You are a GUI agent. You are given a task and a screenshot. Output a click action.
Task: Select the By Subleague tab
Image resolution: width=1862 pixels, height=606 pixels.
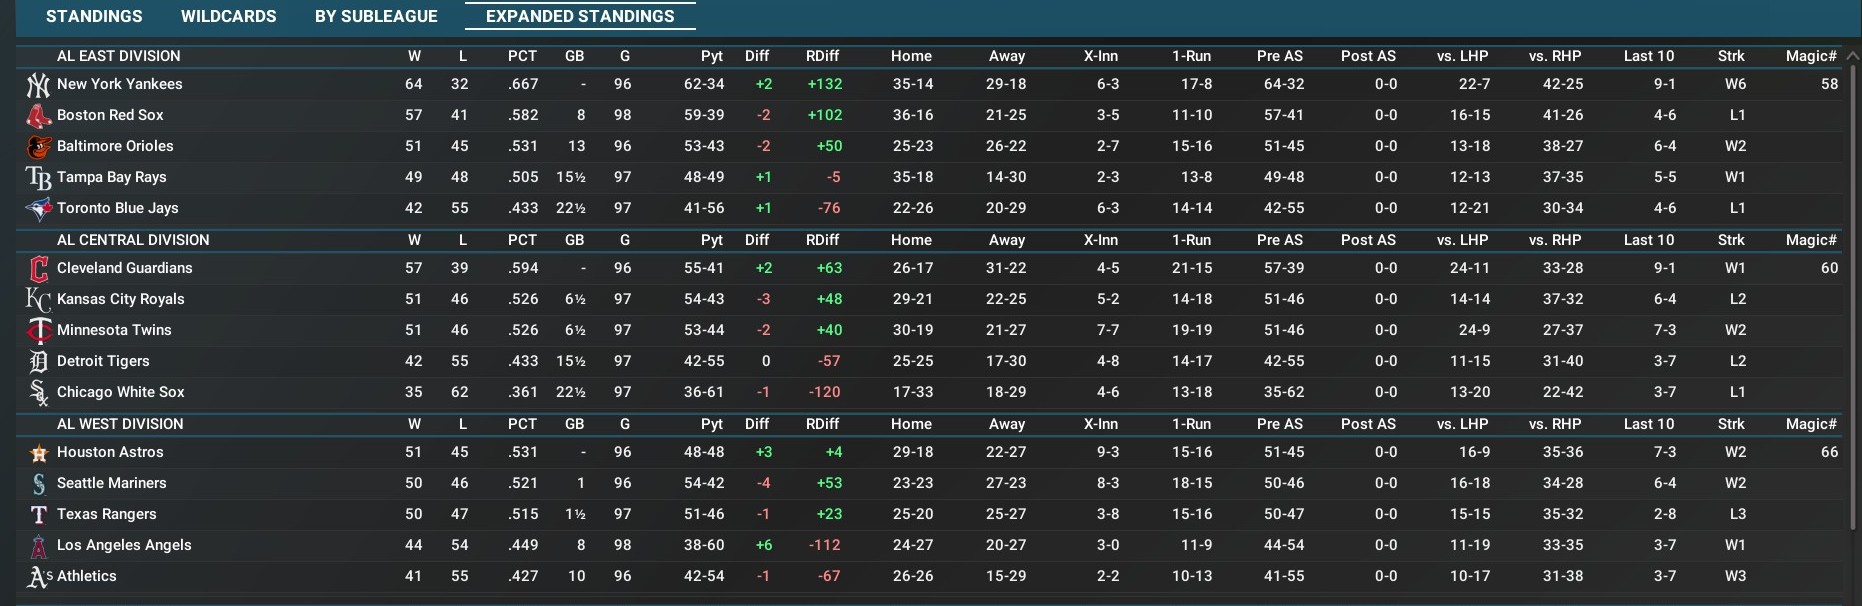pyautogui.click(x=376, y=16)
